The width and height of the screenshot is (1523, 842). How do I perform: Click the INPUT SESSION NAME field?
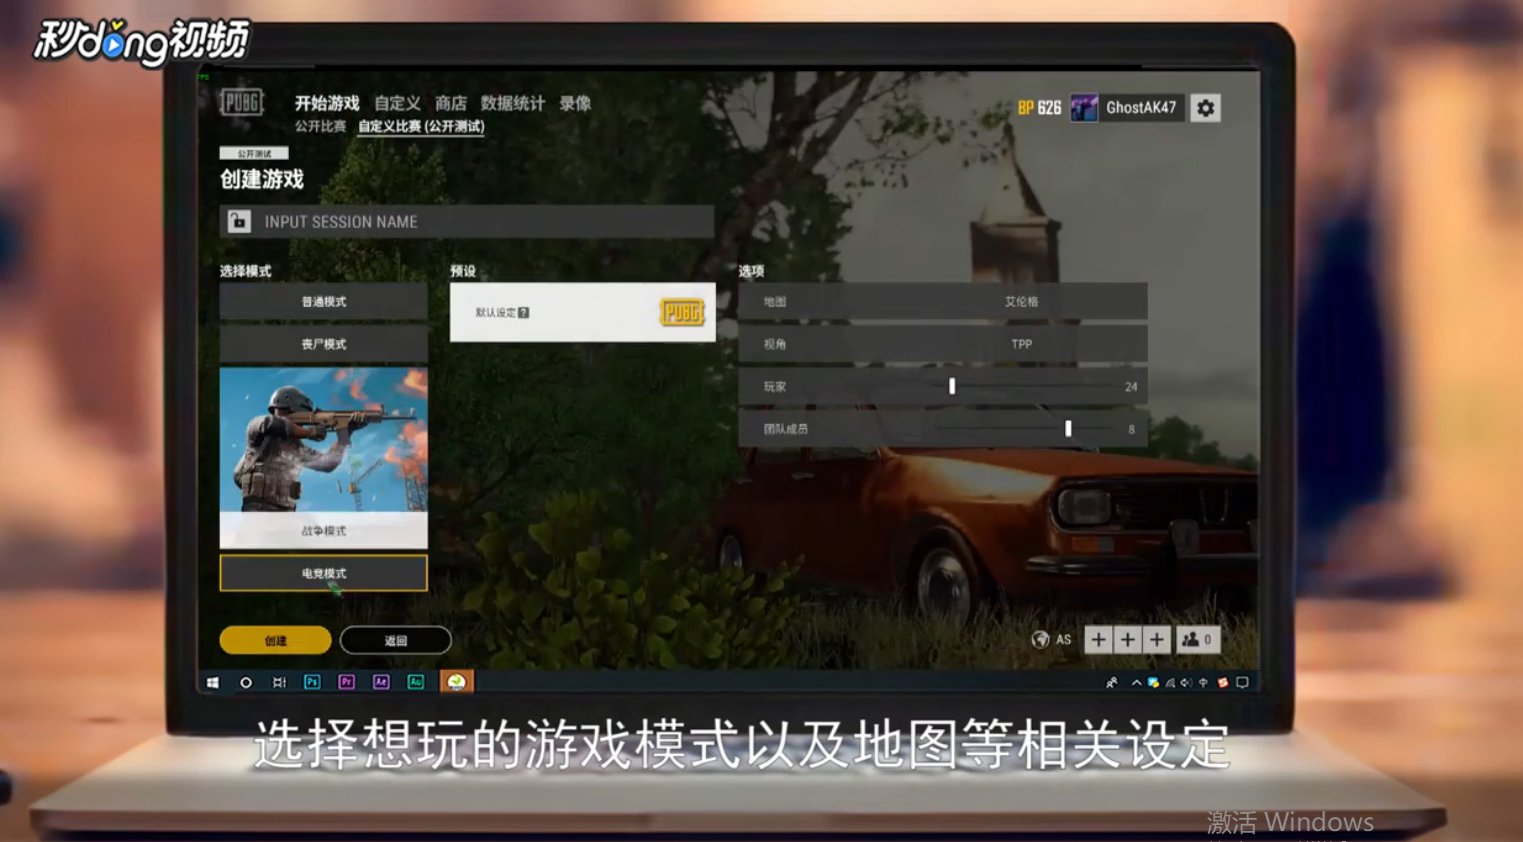(467, 221)
